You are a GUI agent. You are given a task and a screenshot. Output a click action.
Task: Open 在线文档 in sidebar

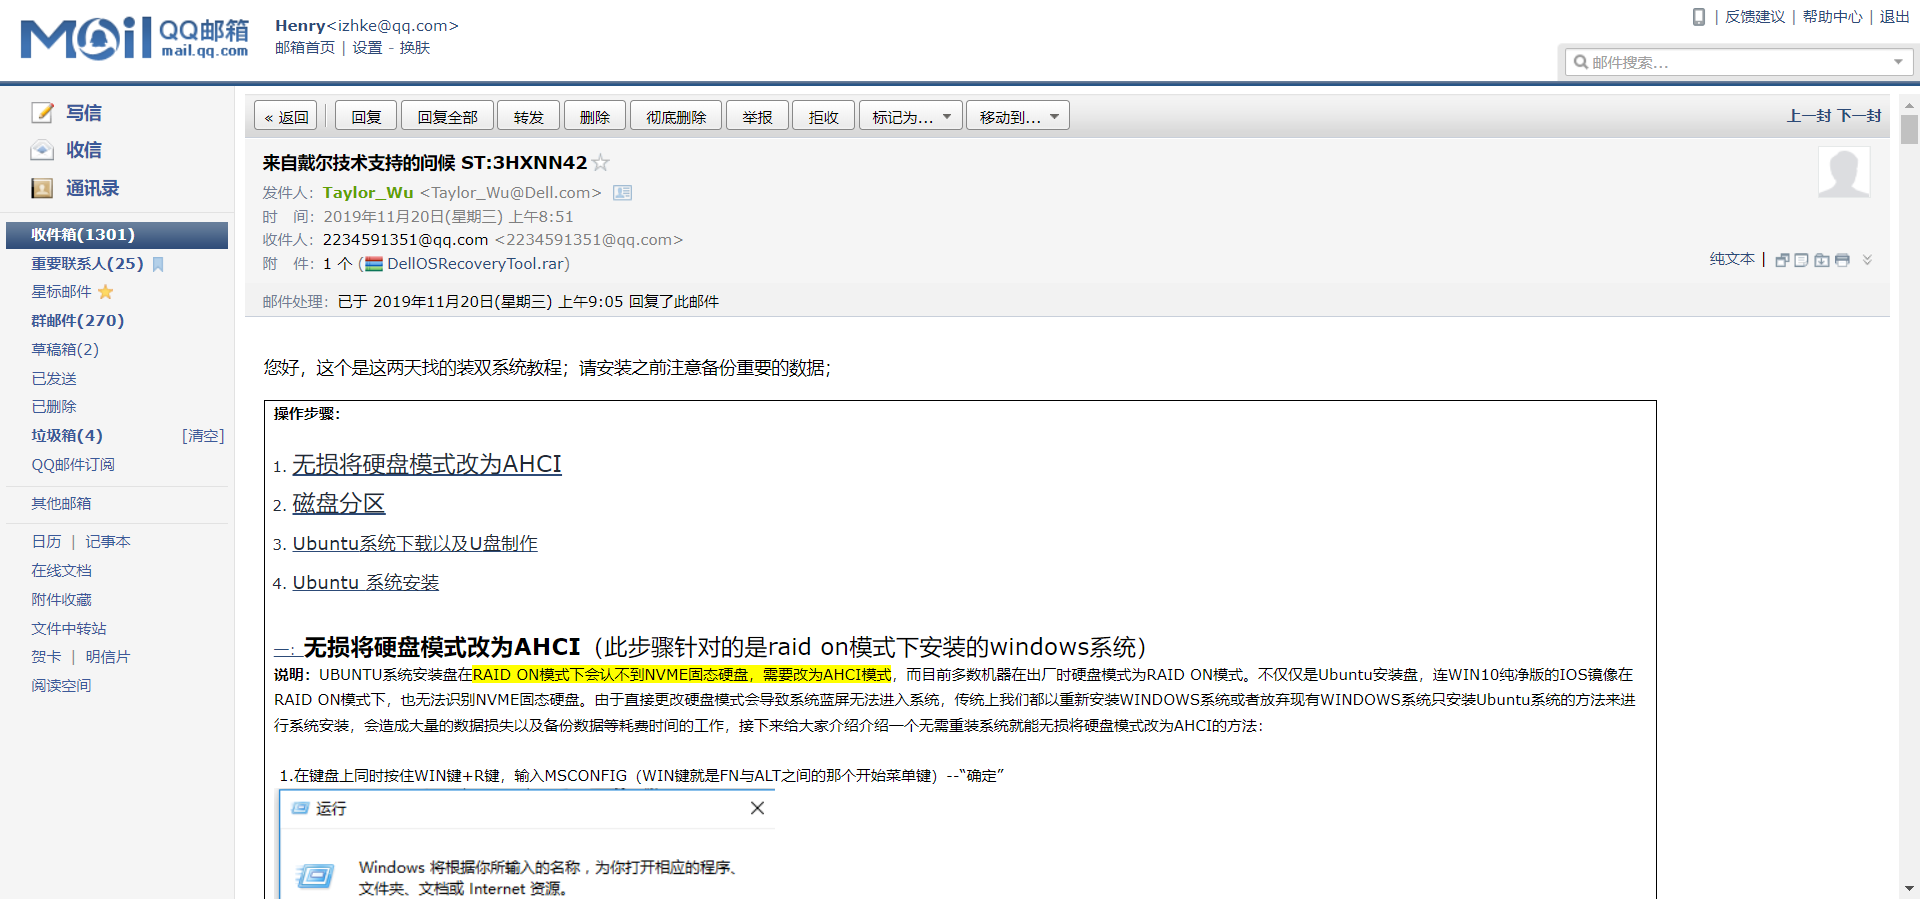[x=61, y=571]
